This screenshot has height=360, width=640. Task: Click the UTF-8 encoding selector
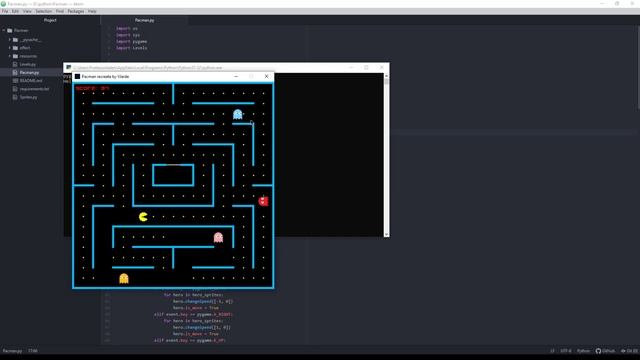566,351
